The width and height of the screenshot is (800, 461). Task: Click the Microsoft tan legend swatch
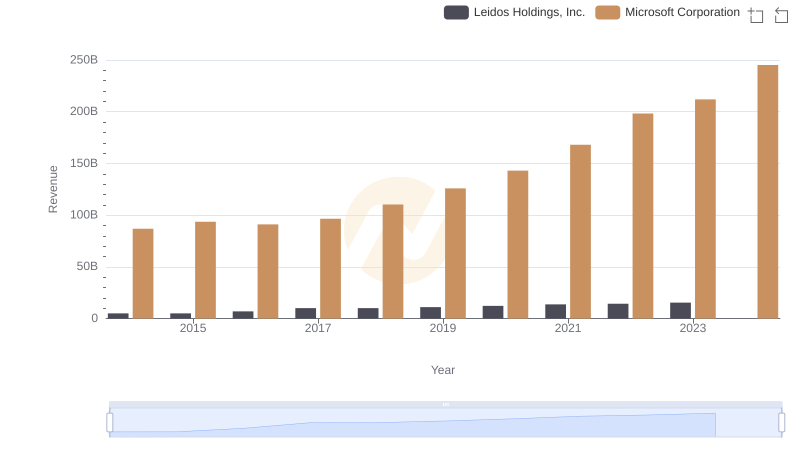click(607, 12)
